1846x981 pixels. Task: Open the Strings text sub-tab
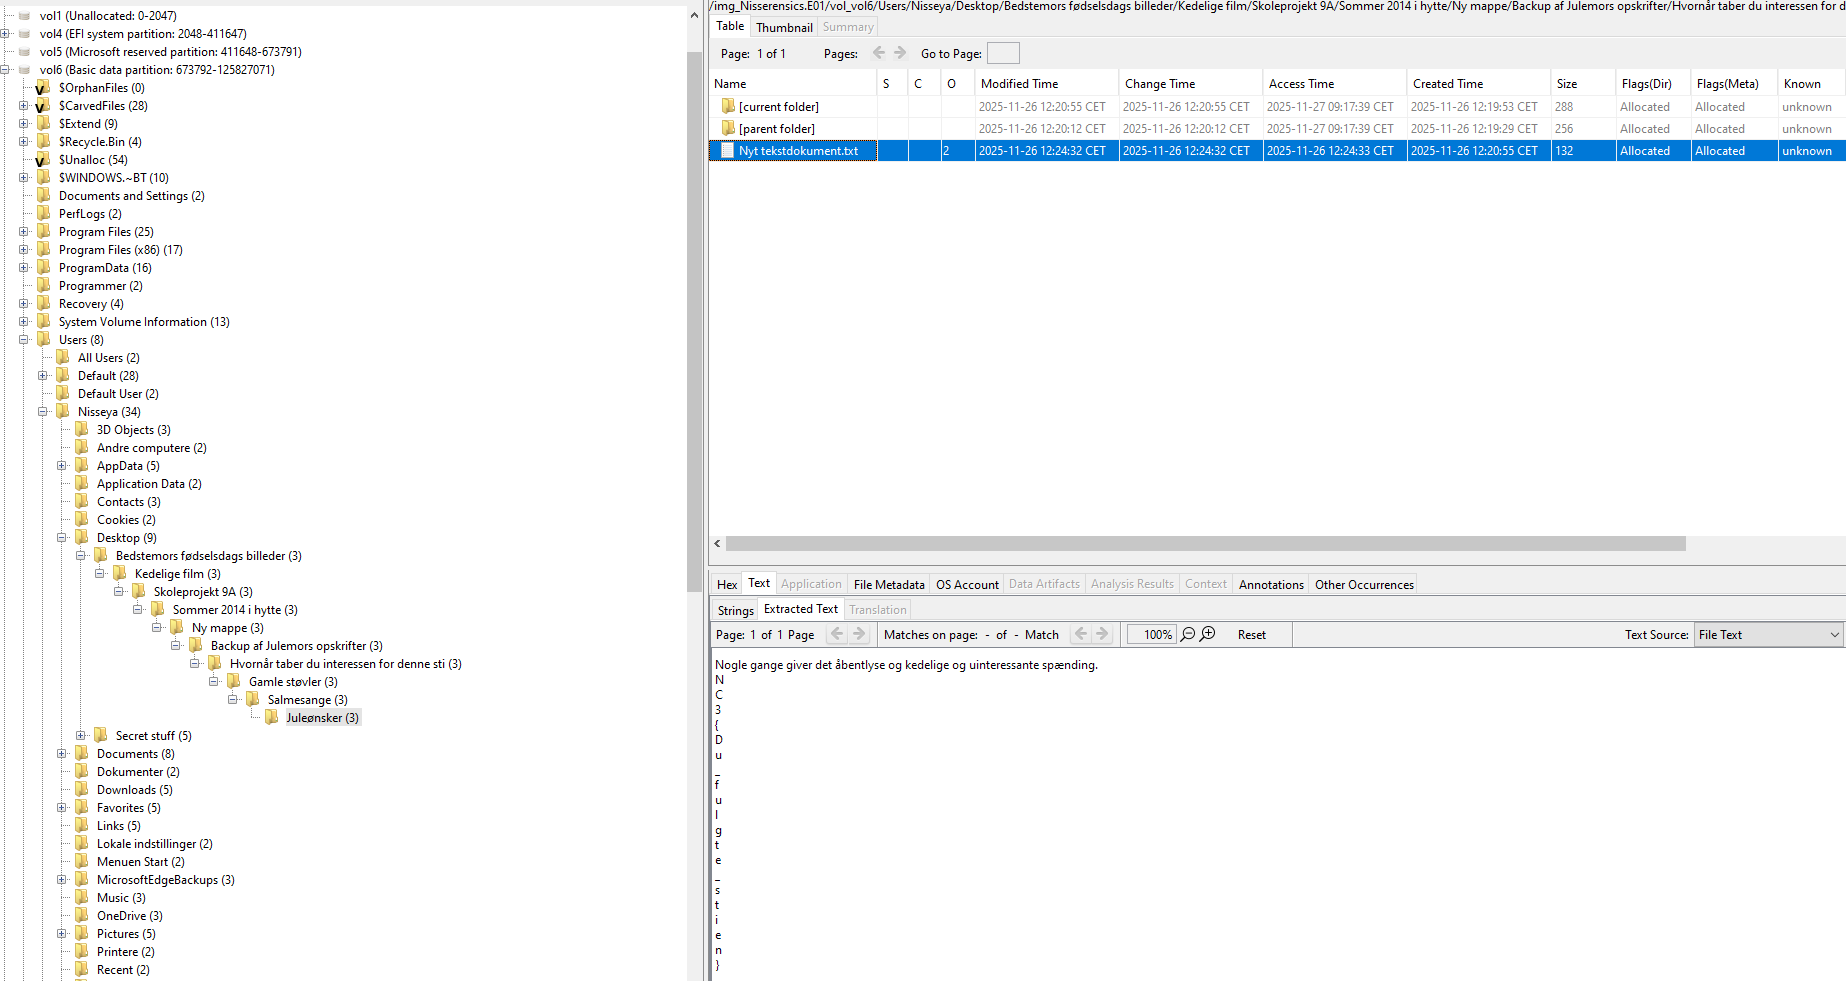click(x=735, y=610)
